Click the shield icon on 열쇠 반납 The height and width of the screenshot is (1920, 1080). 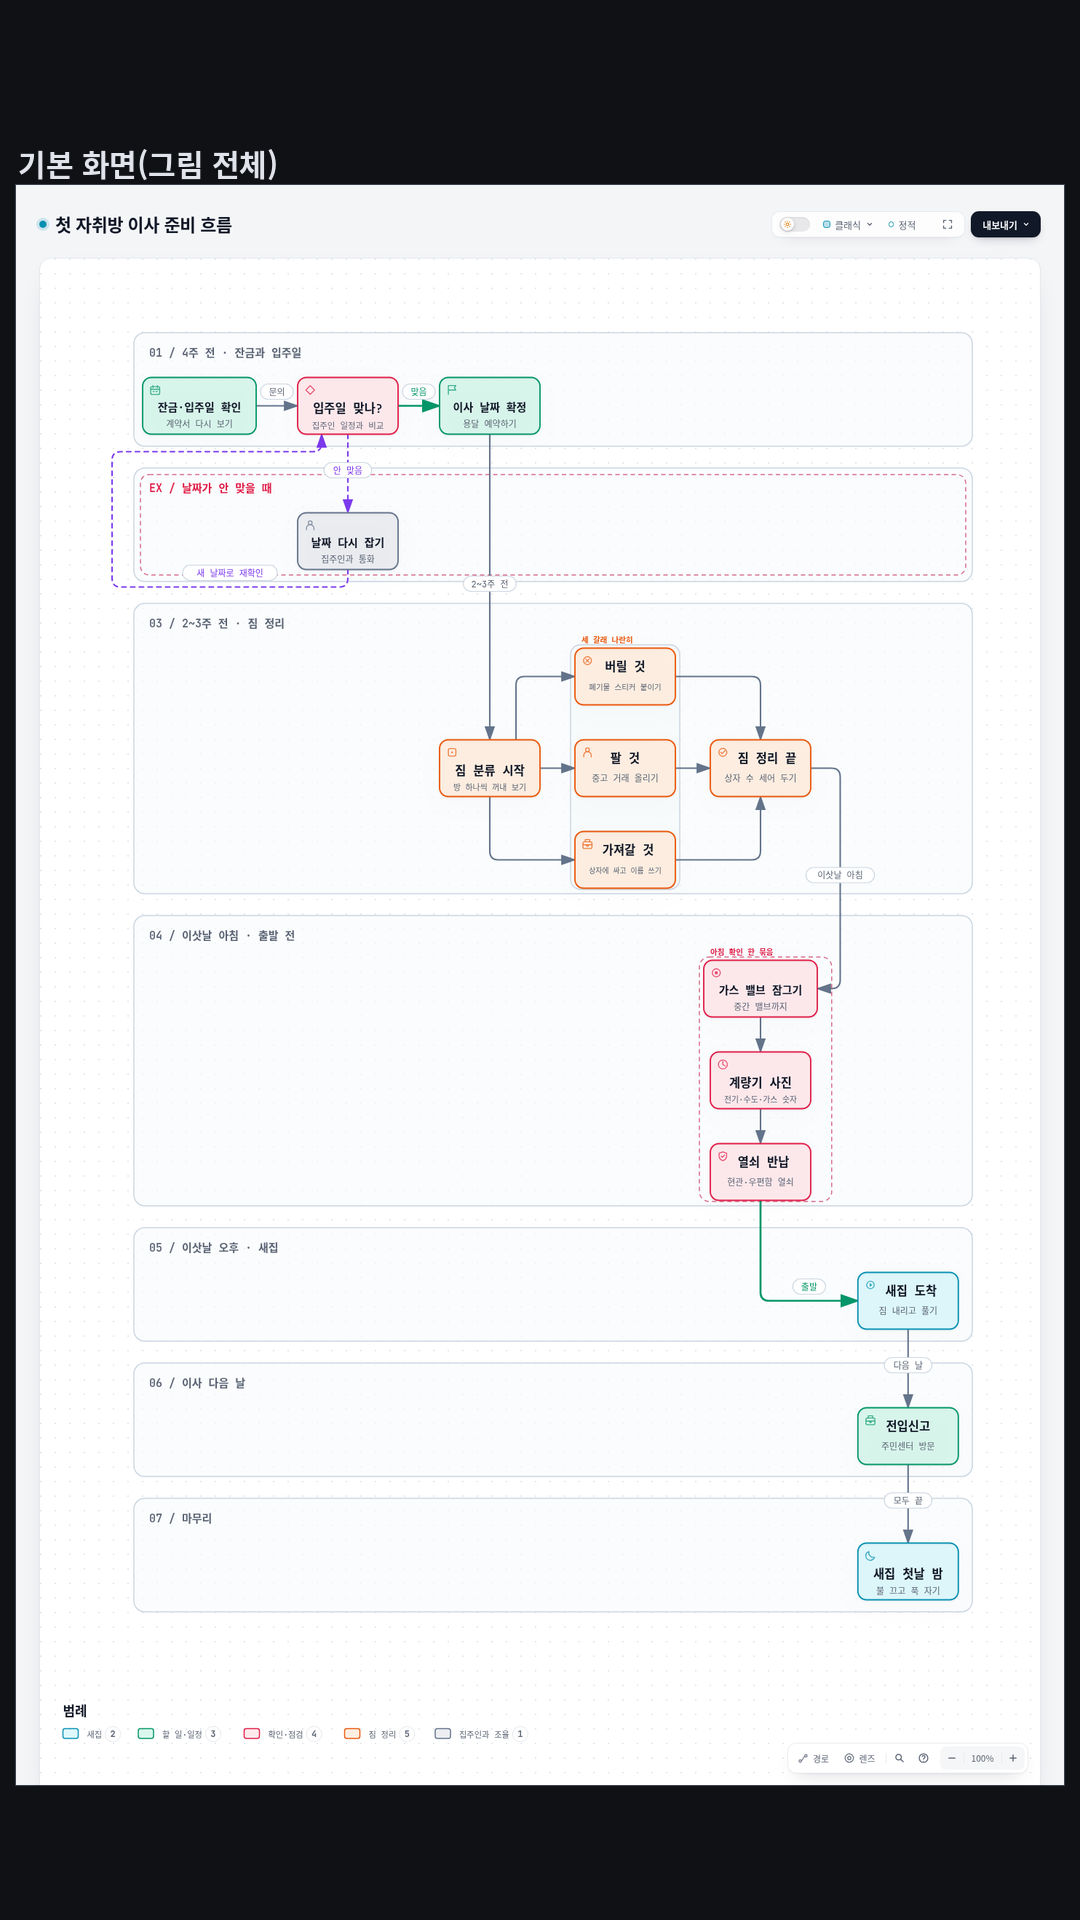click(x=723, y=1156)
